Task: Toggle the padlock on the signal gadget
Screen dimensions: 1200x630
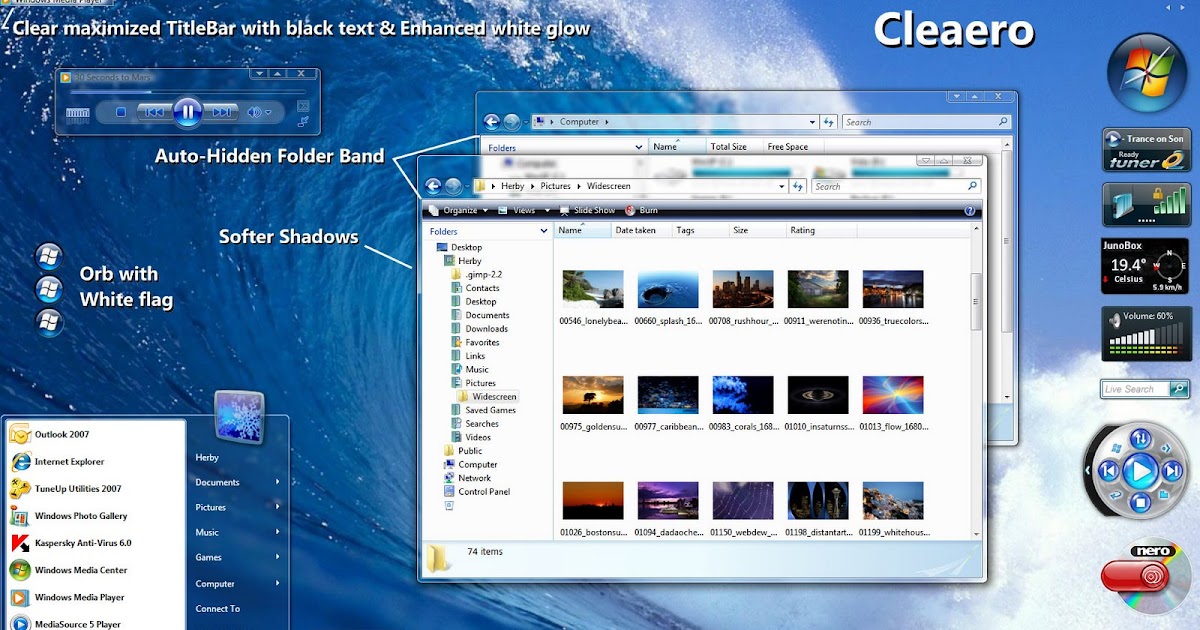Action: click(x=1158, y=192)
